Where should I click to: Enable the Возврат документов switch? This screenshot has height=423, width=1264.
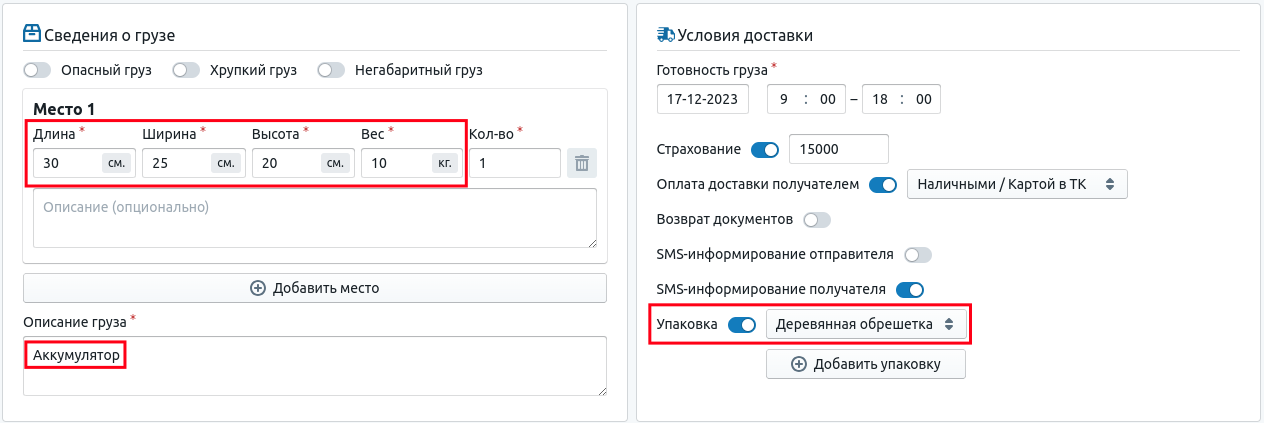tap(816, 219)
